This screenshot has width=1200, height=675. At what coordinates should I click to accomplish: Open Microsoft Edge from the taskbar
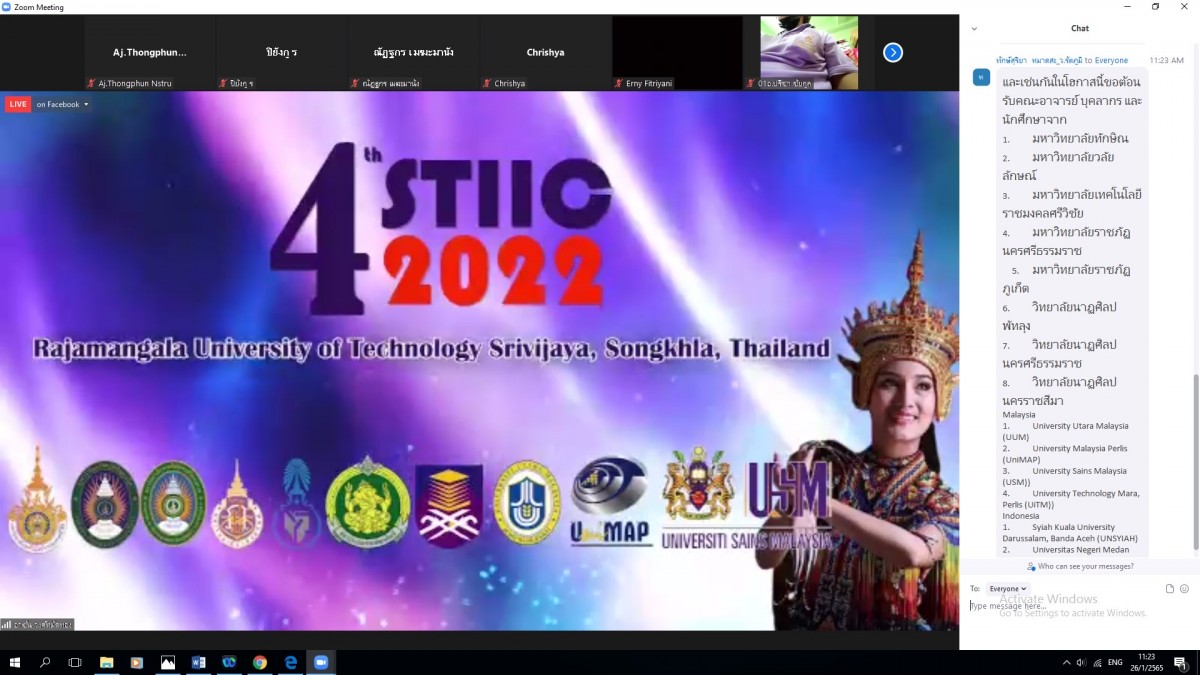coord(291,662)
